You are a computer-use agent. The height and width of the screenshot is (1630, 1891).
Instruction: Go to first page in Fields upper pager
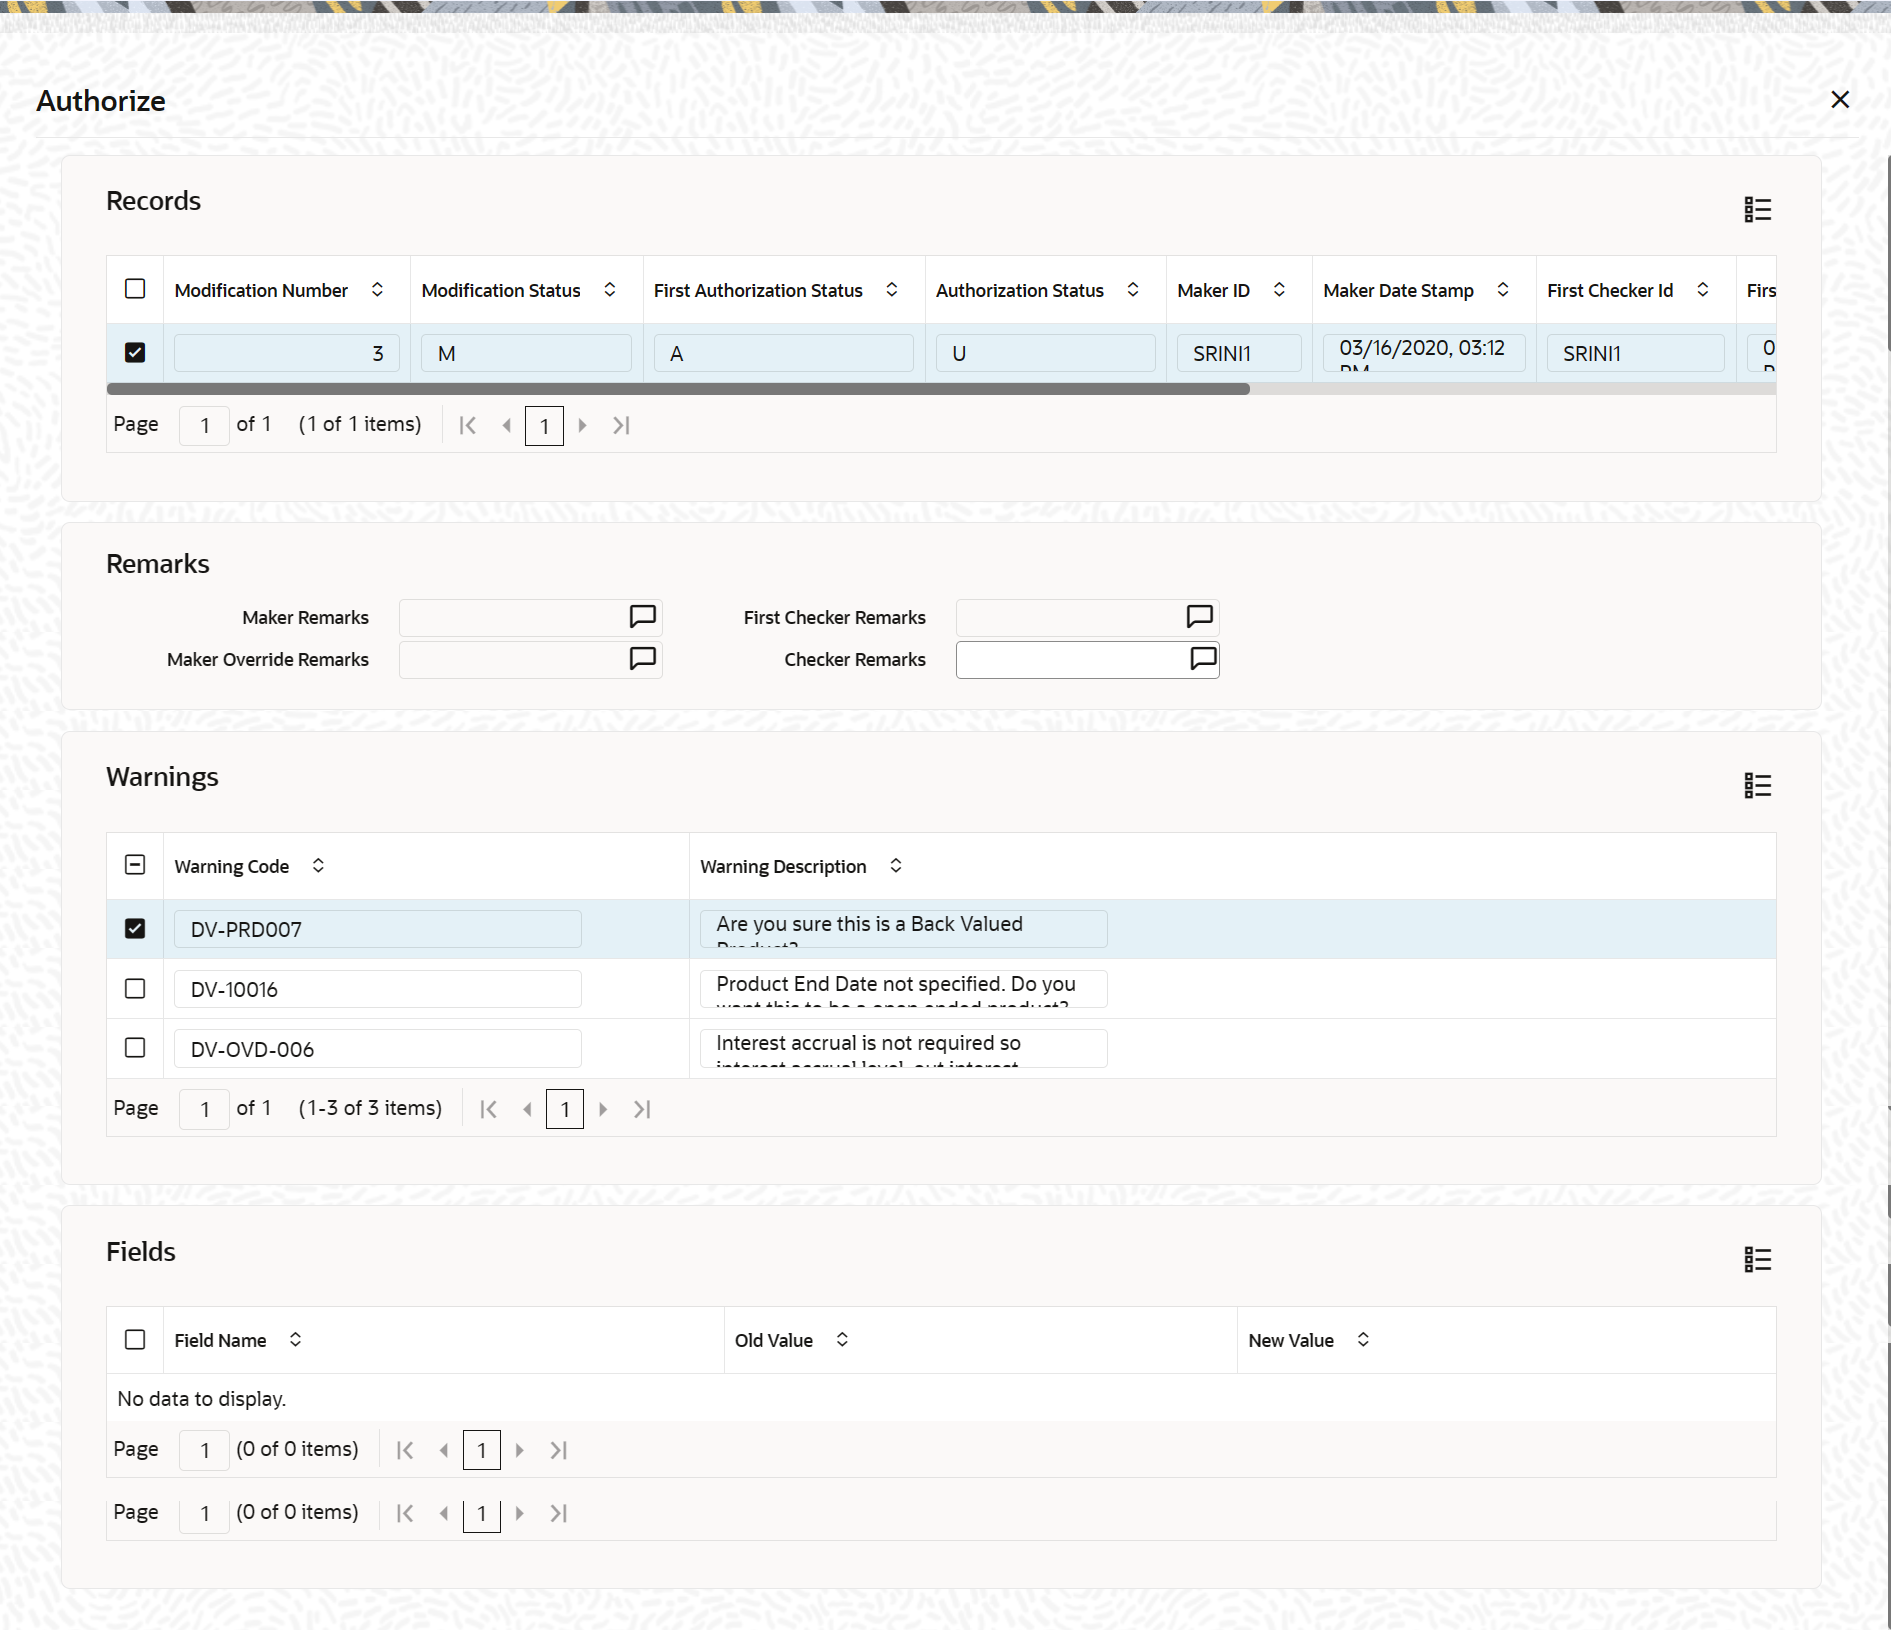pyautogui.click(x=405, y=1450)
